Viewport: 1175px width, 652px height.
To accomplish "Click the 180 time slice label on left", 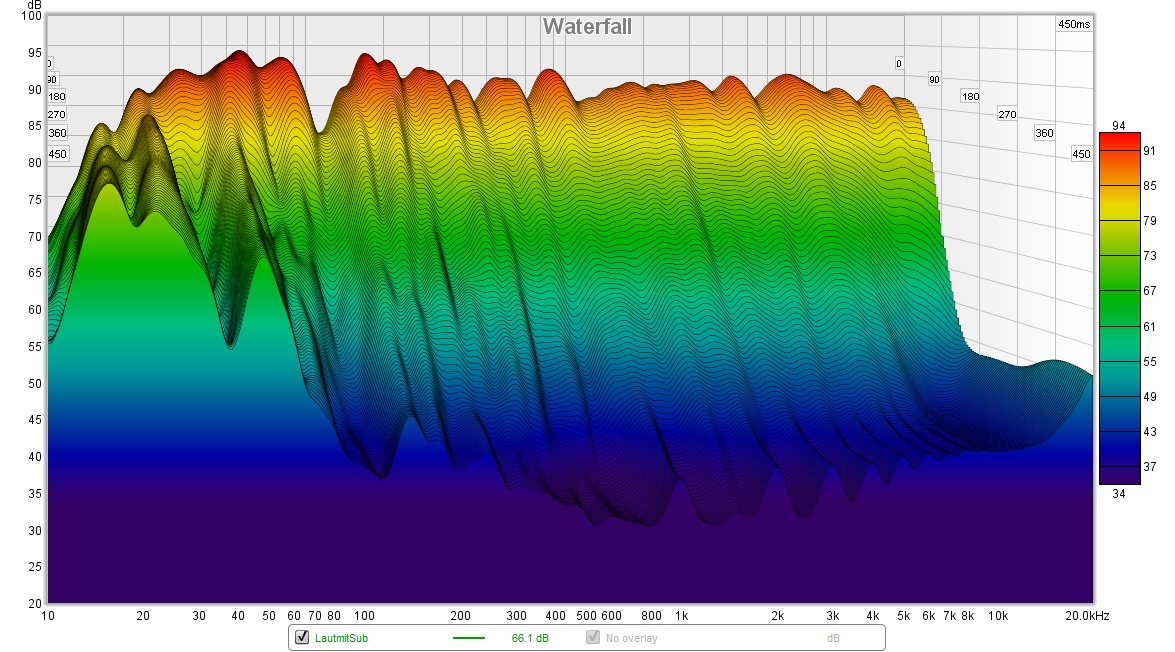I will [57, 95].
